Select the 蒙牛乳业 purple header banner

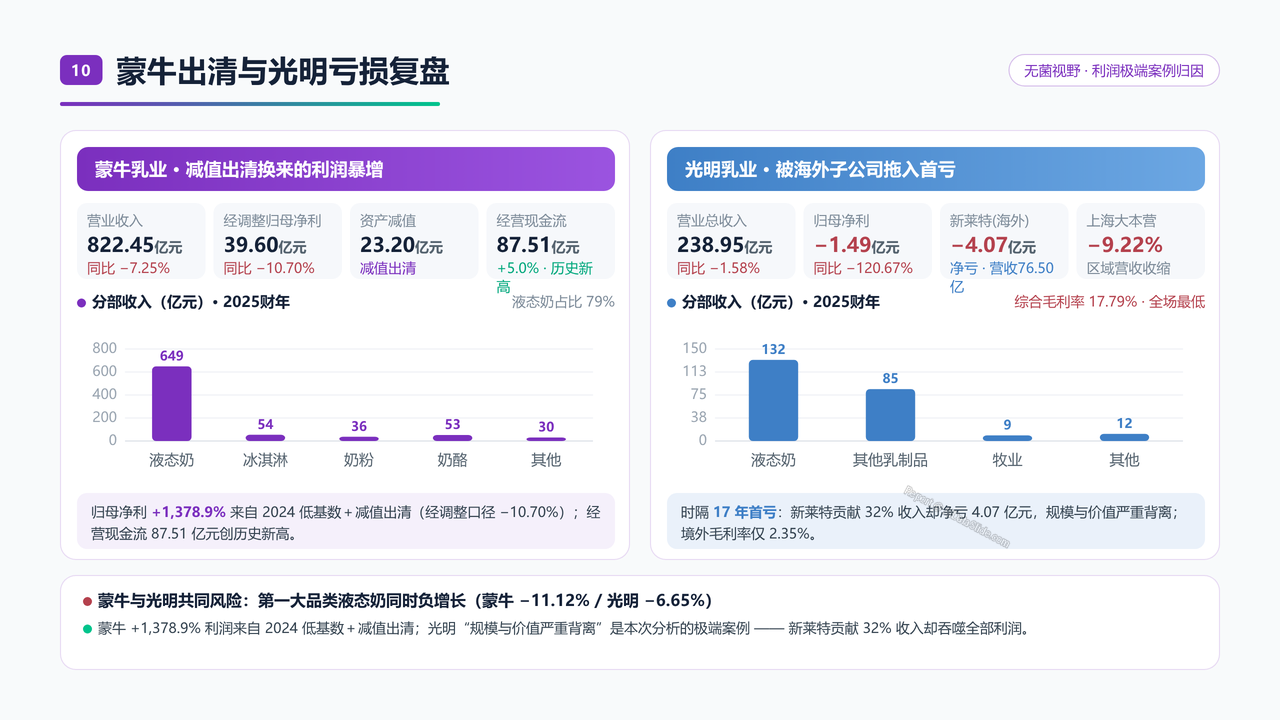346,169
